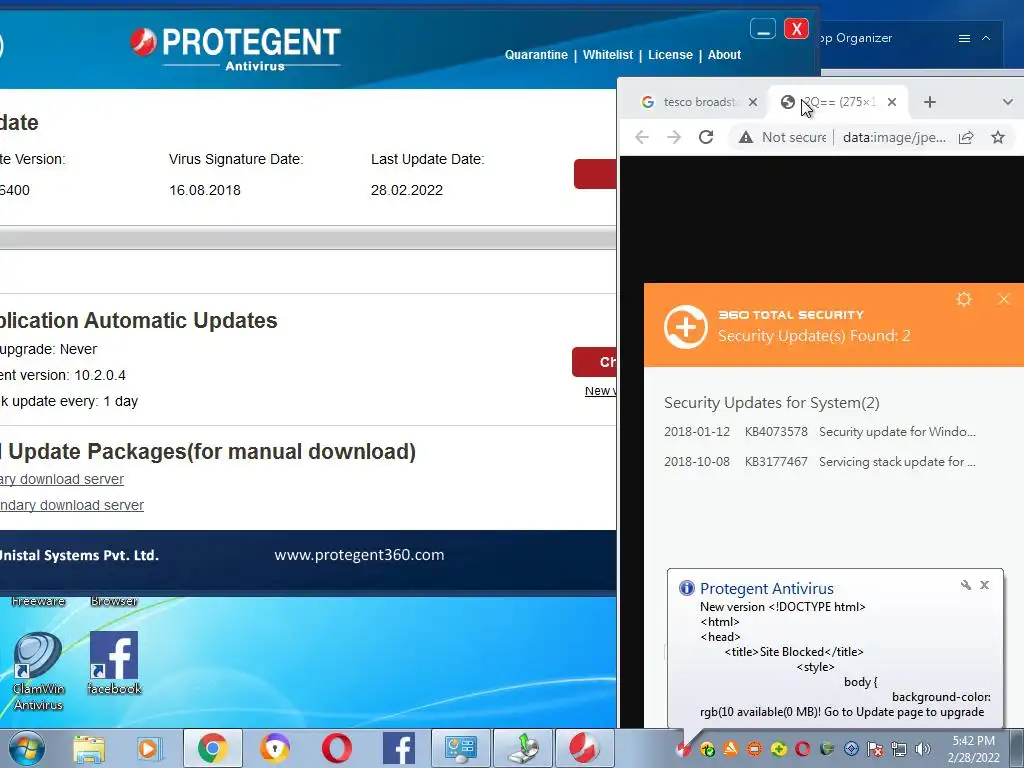
Task: Close the 360 Total Security popup
Action: [1004, 299]
